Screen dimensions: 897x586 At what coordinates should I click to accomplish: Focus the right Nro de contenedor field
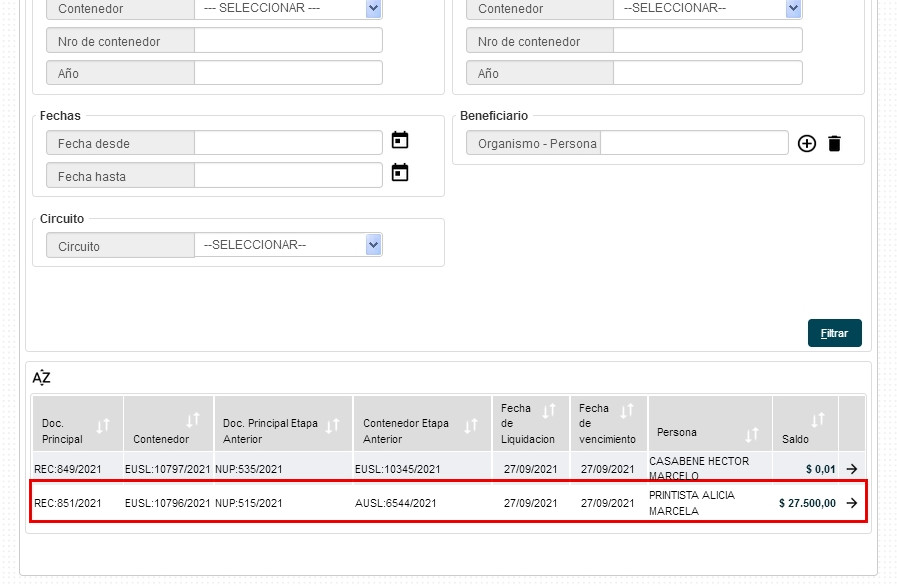708,41
